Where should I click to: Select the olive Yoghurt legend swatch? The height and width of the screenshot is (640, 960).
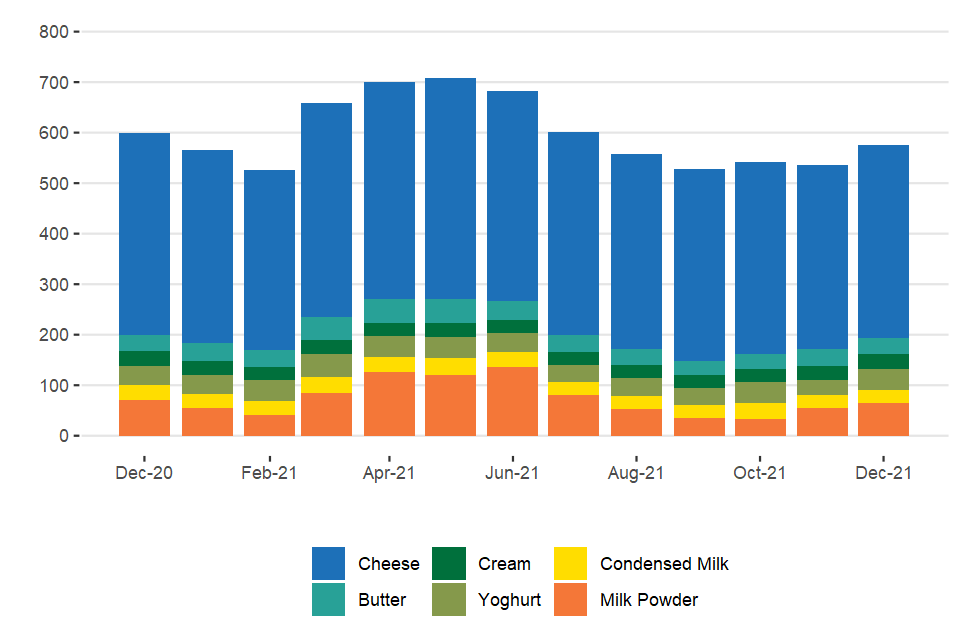coord(449,600)
